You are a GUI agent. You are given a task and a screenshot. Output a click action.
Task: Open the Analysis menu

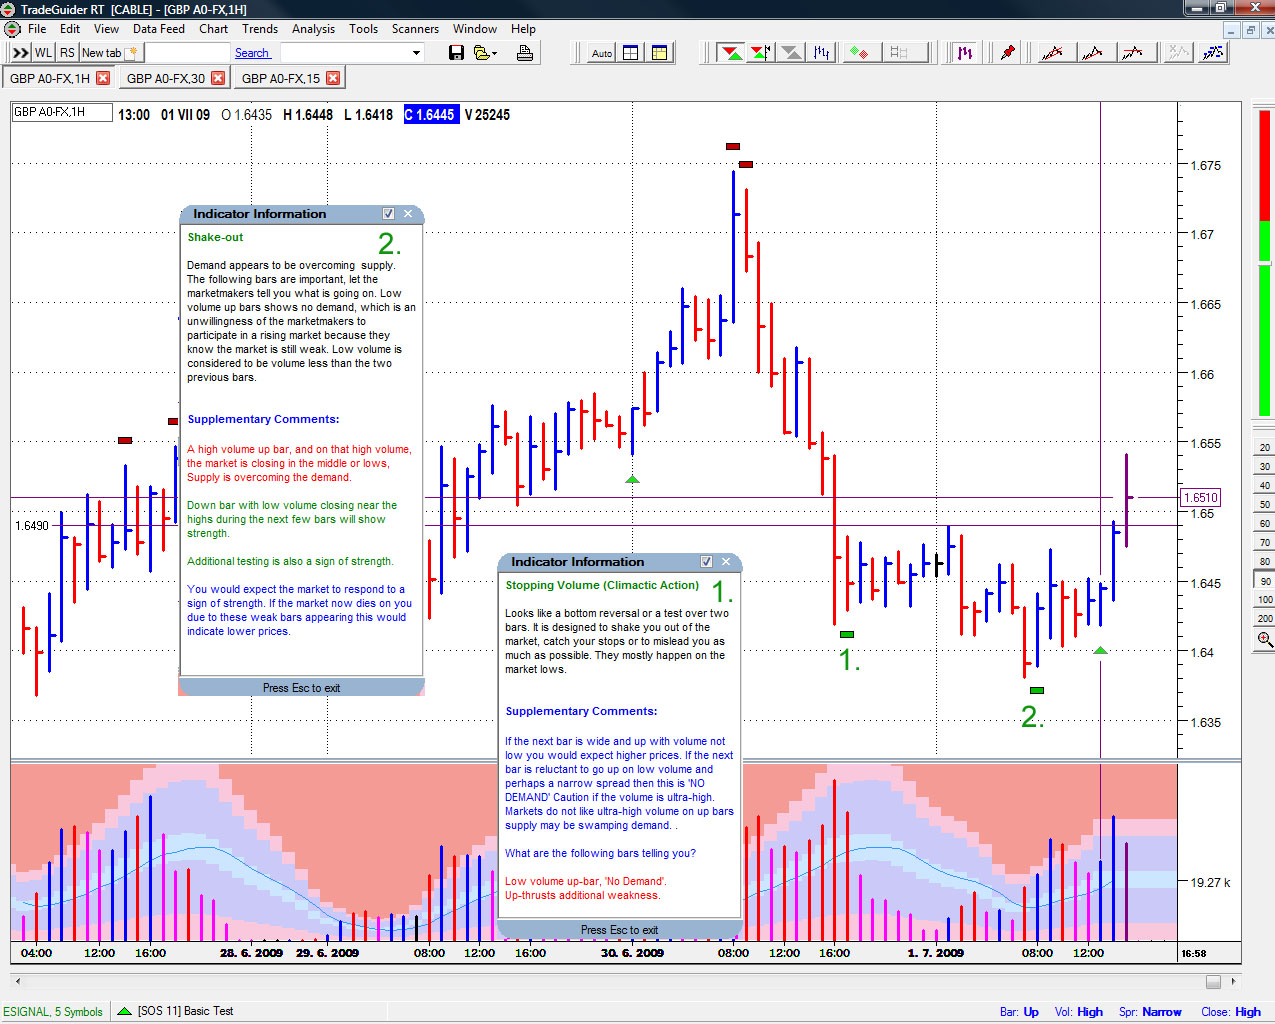coord(313,29)
